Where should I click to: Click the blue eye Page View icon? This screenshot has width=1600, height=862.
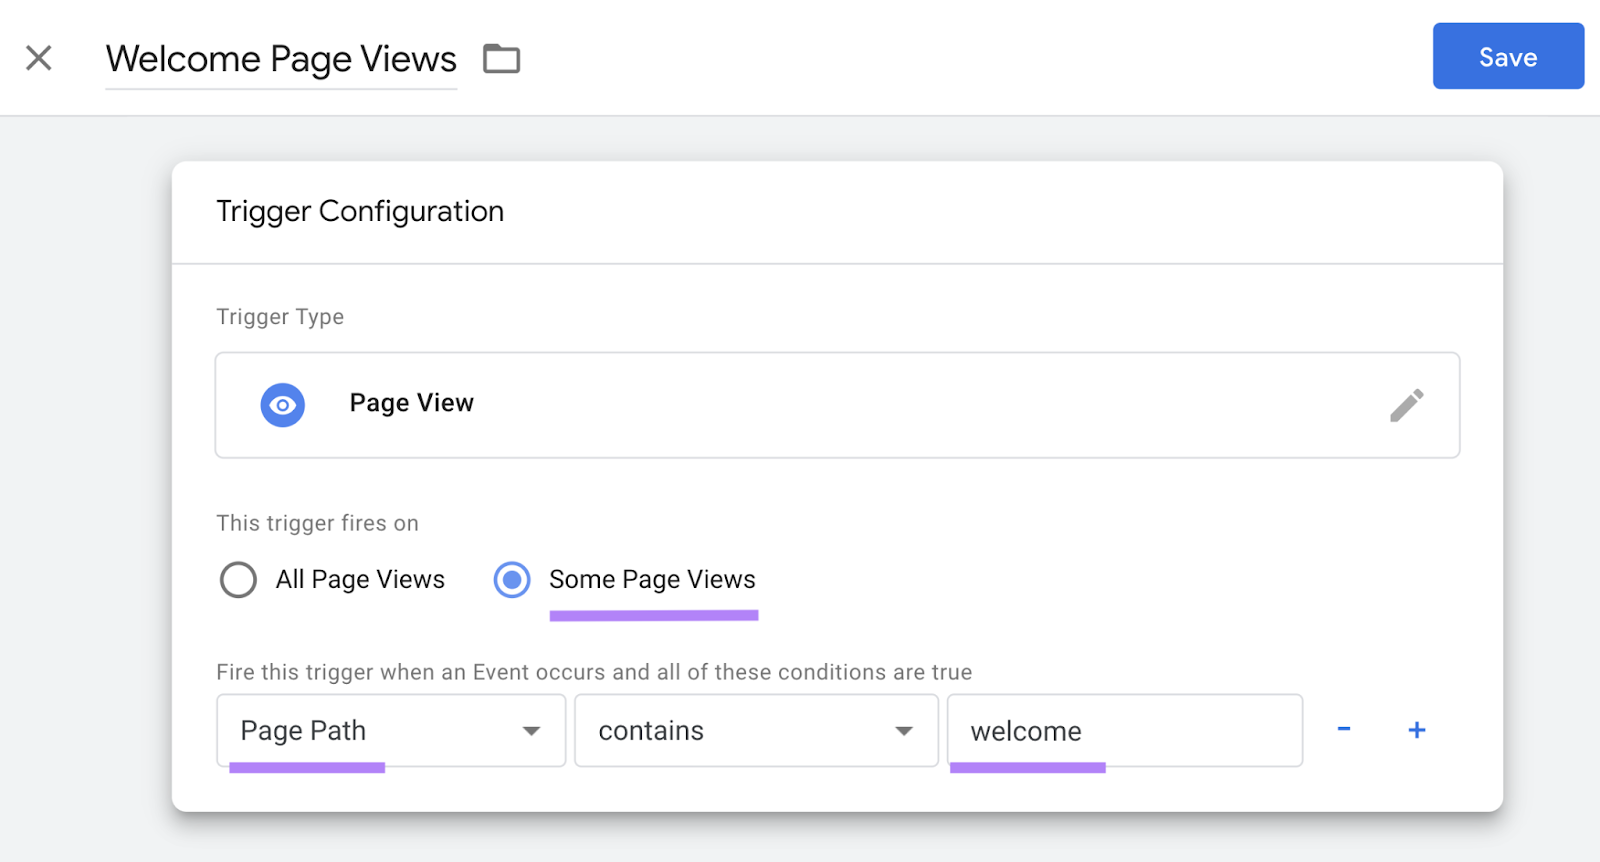tap(283, 405)
